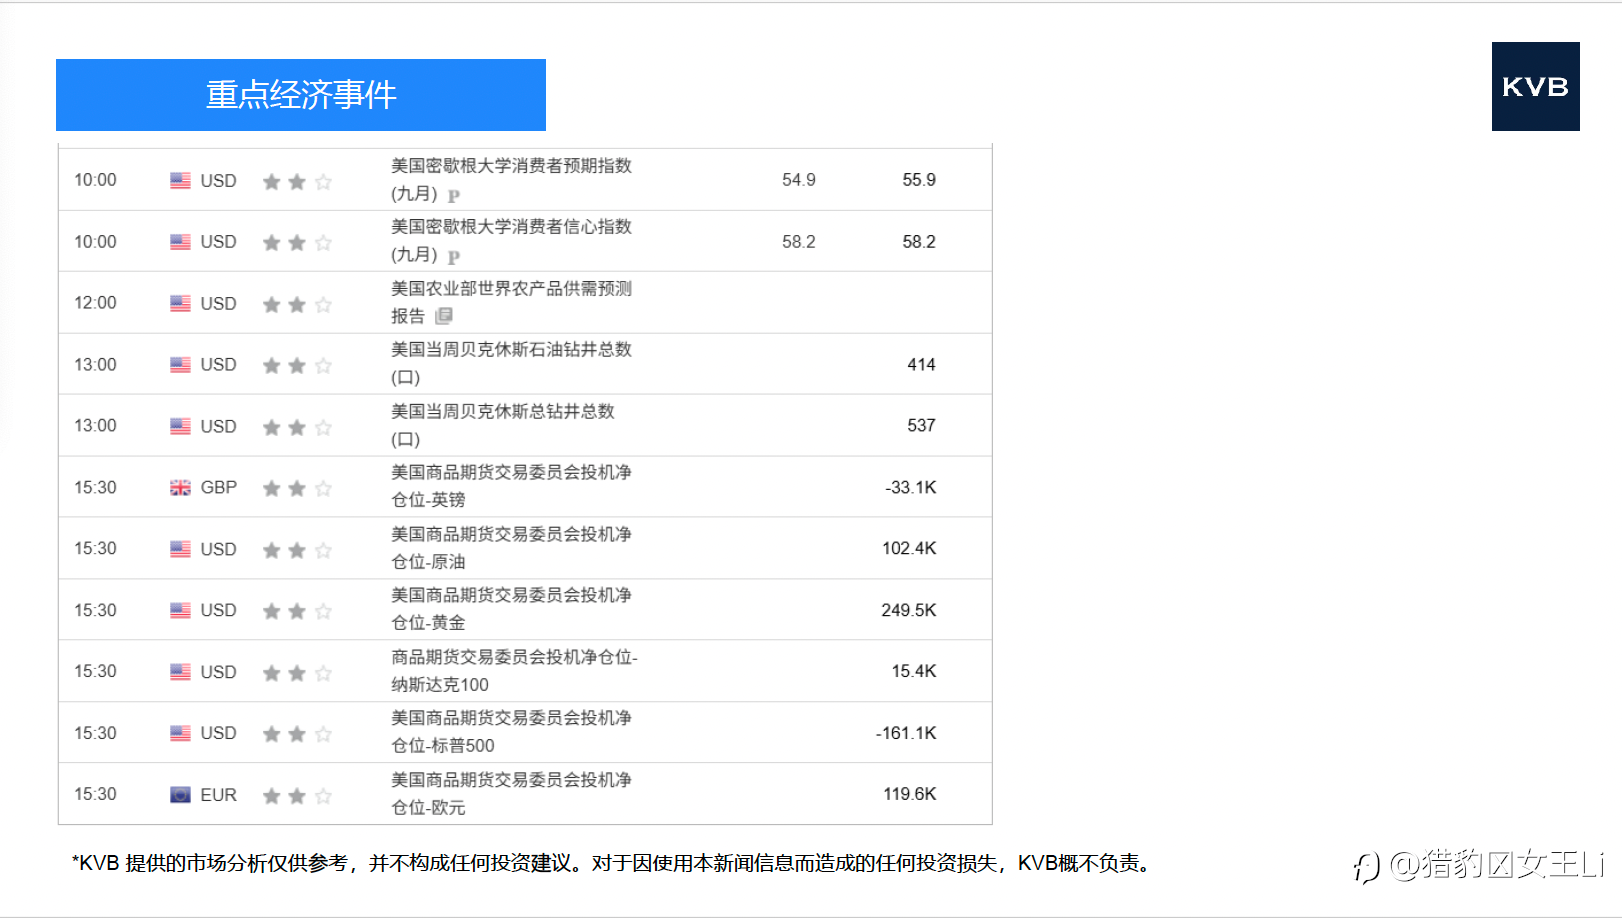Click the KVB logo
This screenshot has width=1622, height=918.
[1535, 86]
